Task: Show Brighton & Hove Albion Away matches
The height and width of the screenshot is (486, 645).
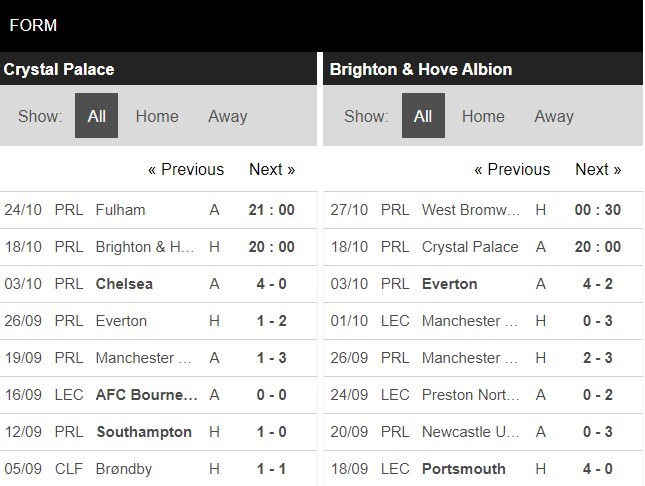Action: [x=554, y=116]
